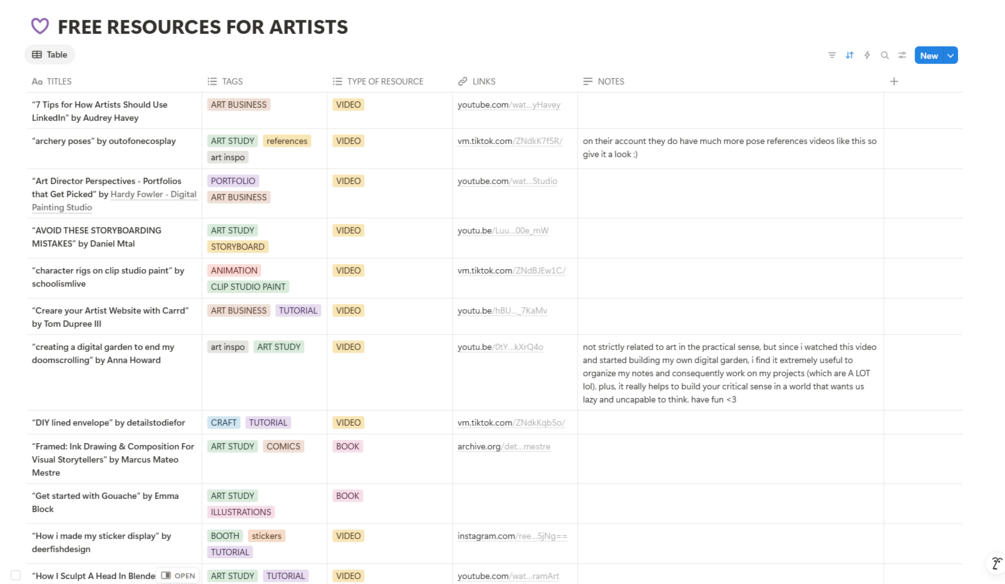Click the red ANIMATION tag
The image size is (1005, 584).
click(234, 270)
